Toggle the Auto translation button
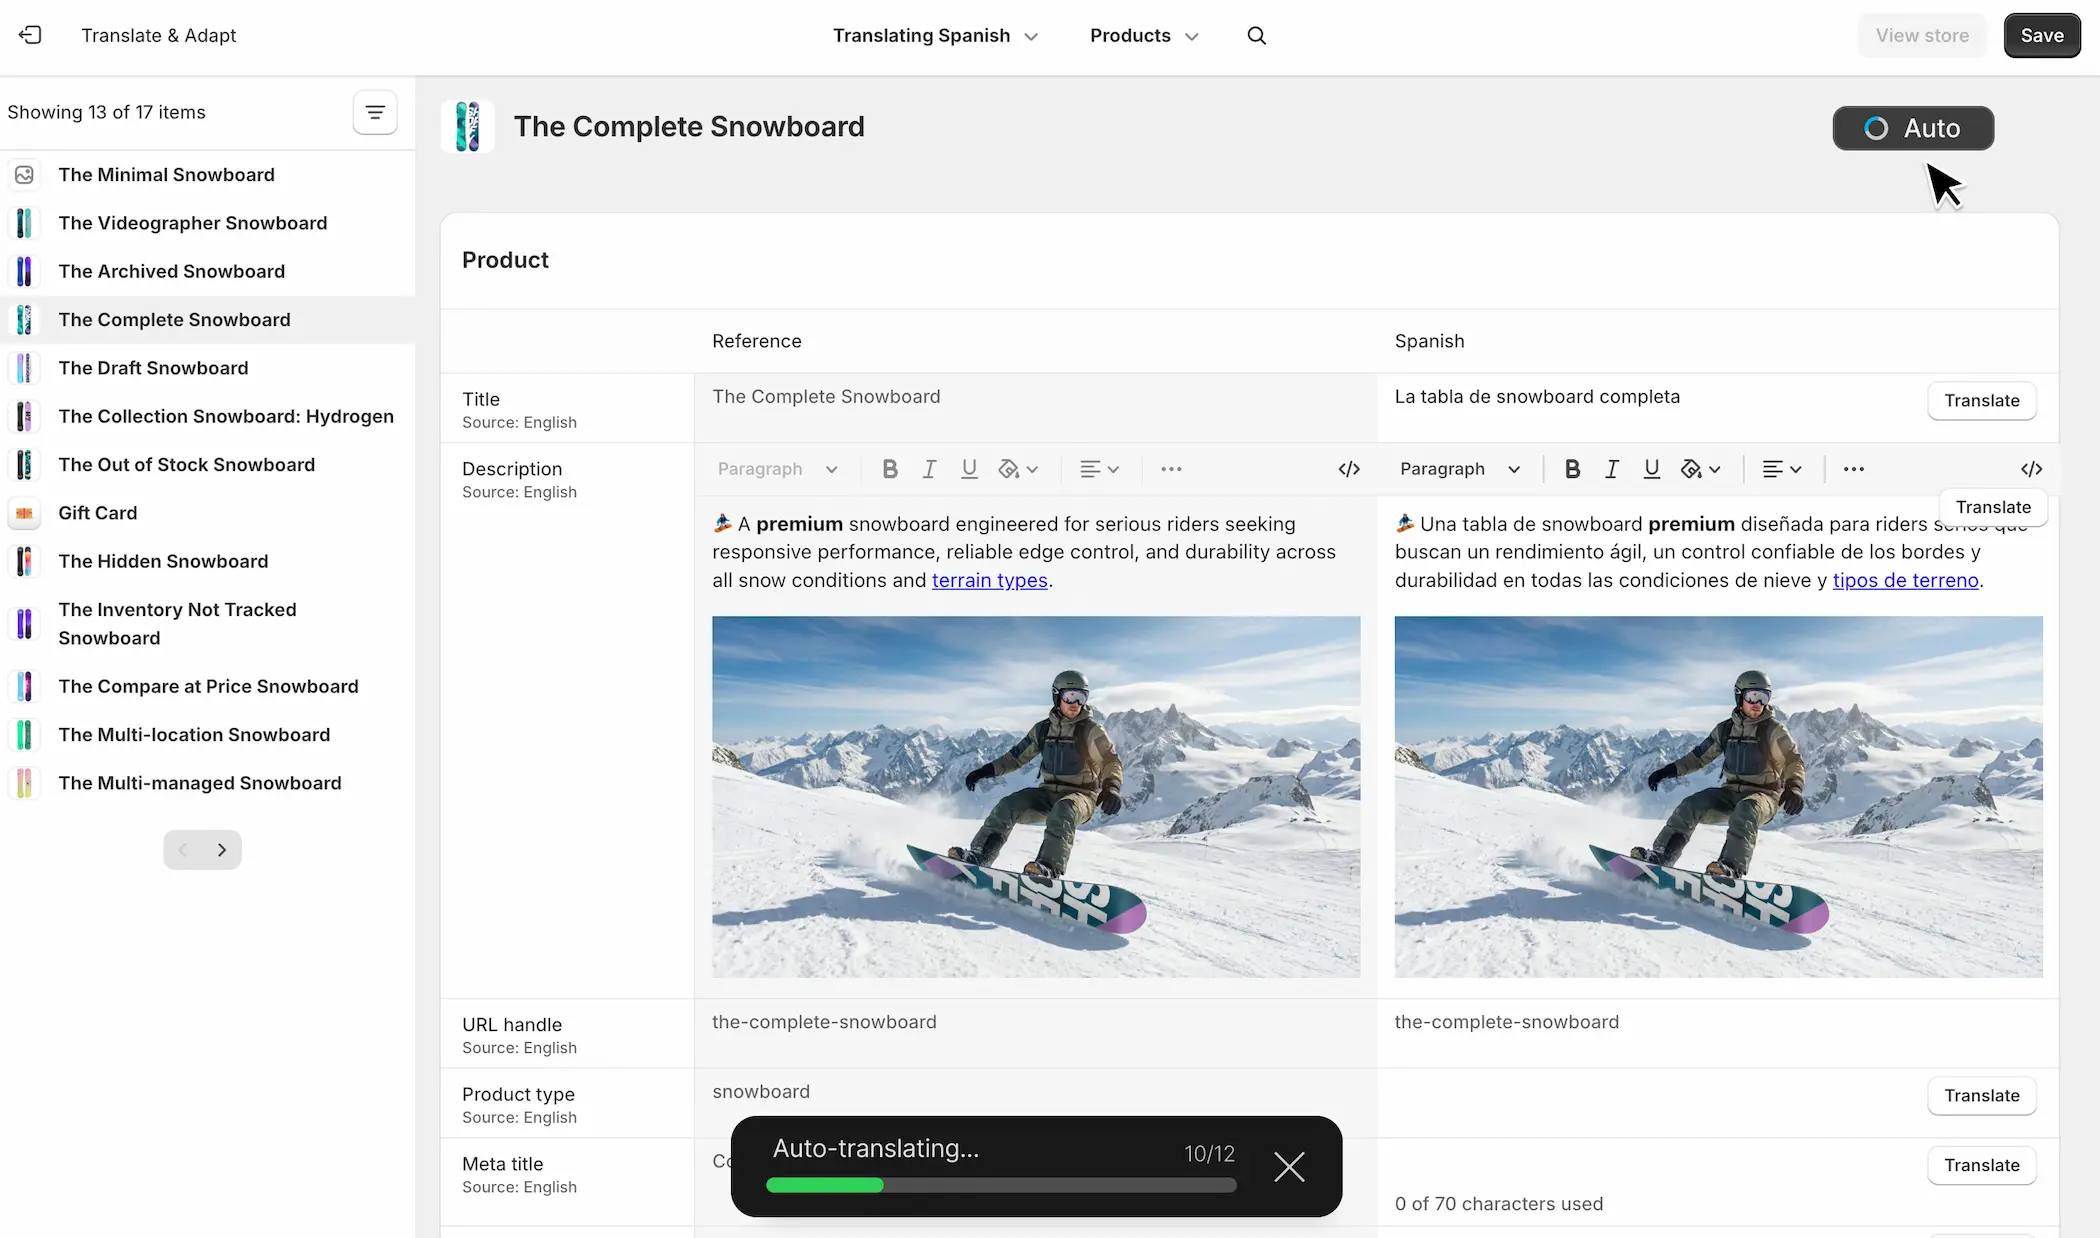Image resolution: width=2100 pixels, height=1238 pixels. (x=1912, y=128)
